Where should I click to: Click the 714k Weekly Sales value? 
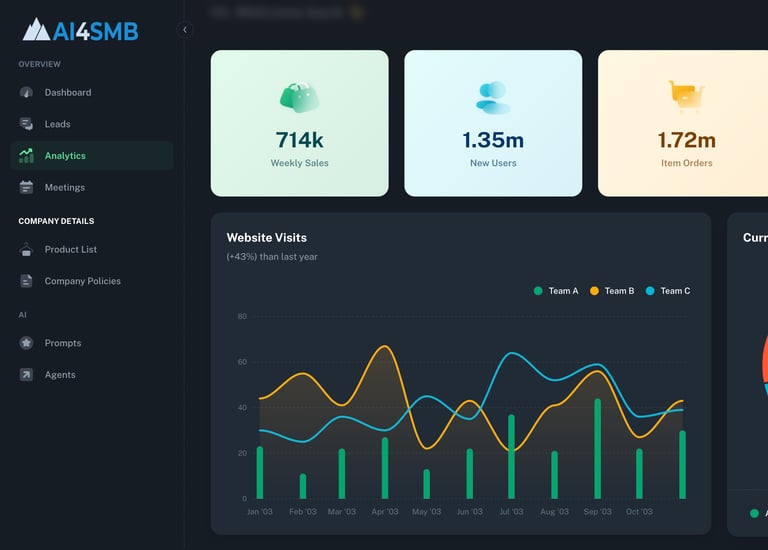point(299,140)
